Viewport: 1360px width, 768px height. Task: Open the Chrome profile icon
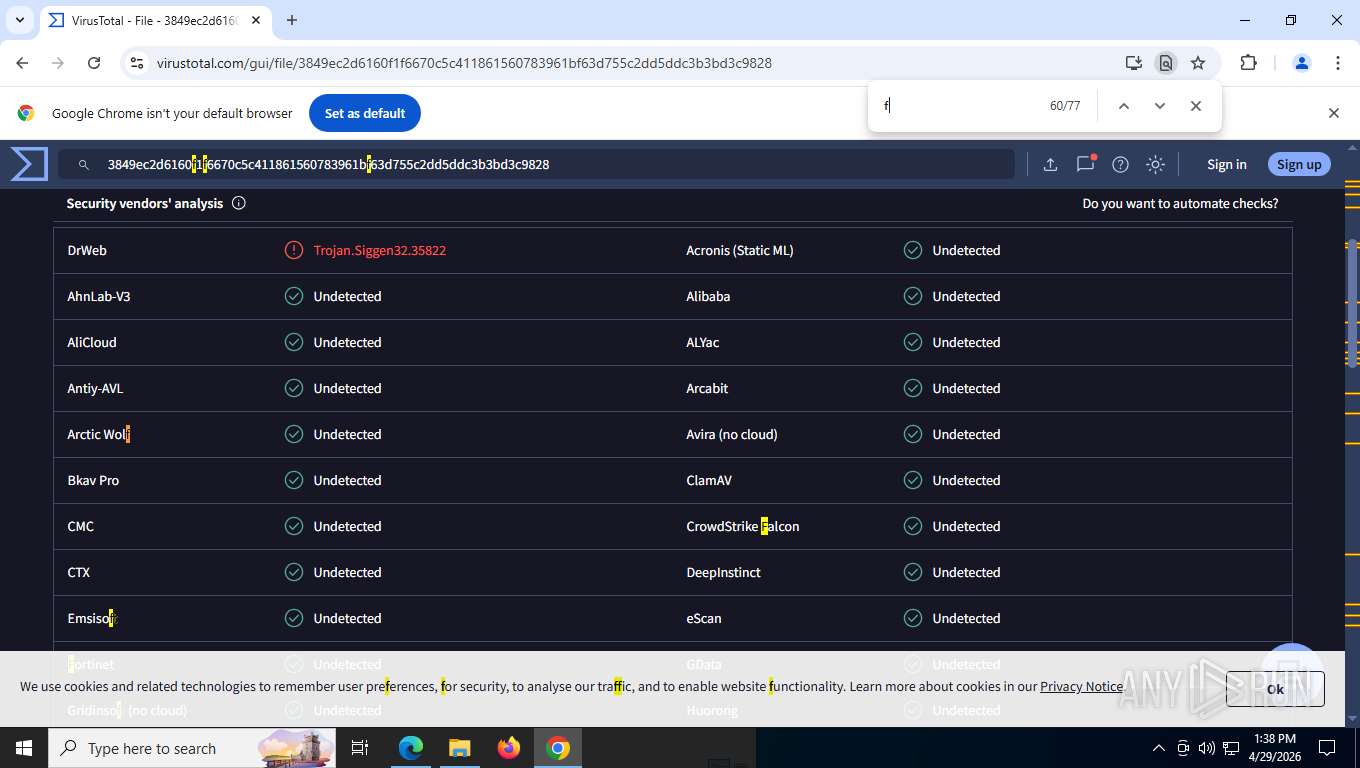coord(1302,63)
